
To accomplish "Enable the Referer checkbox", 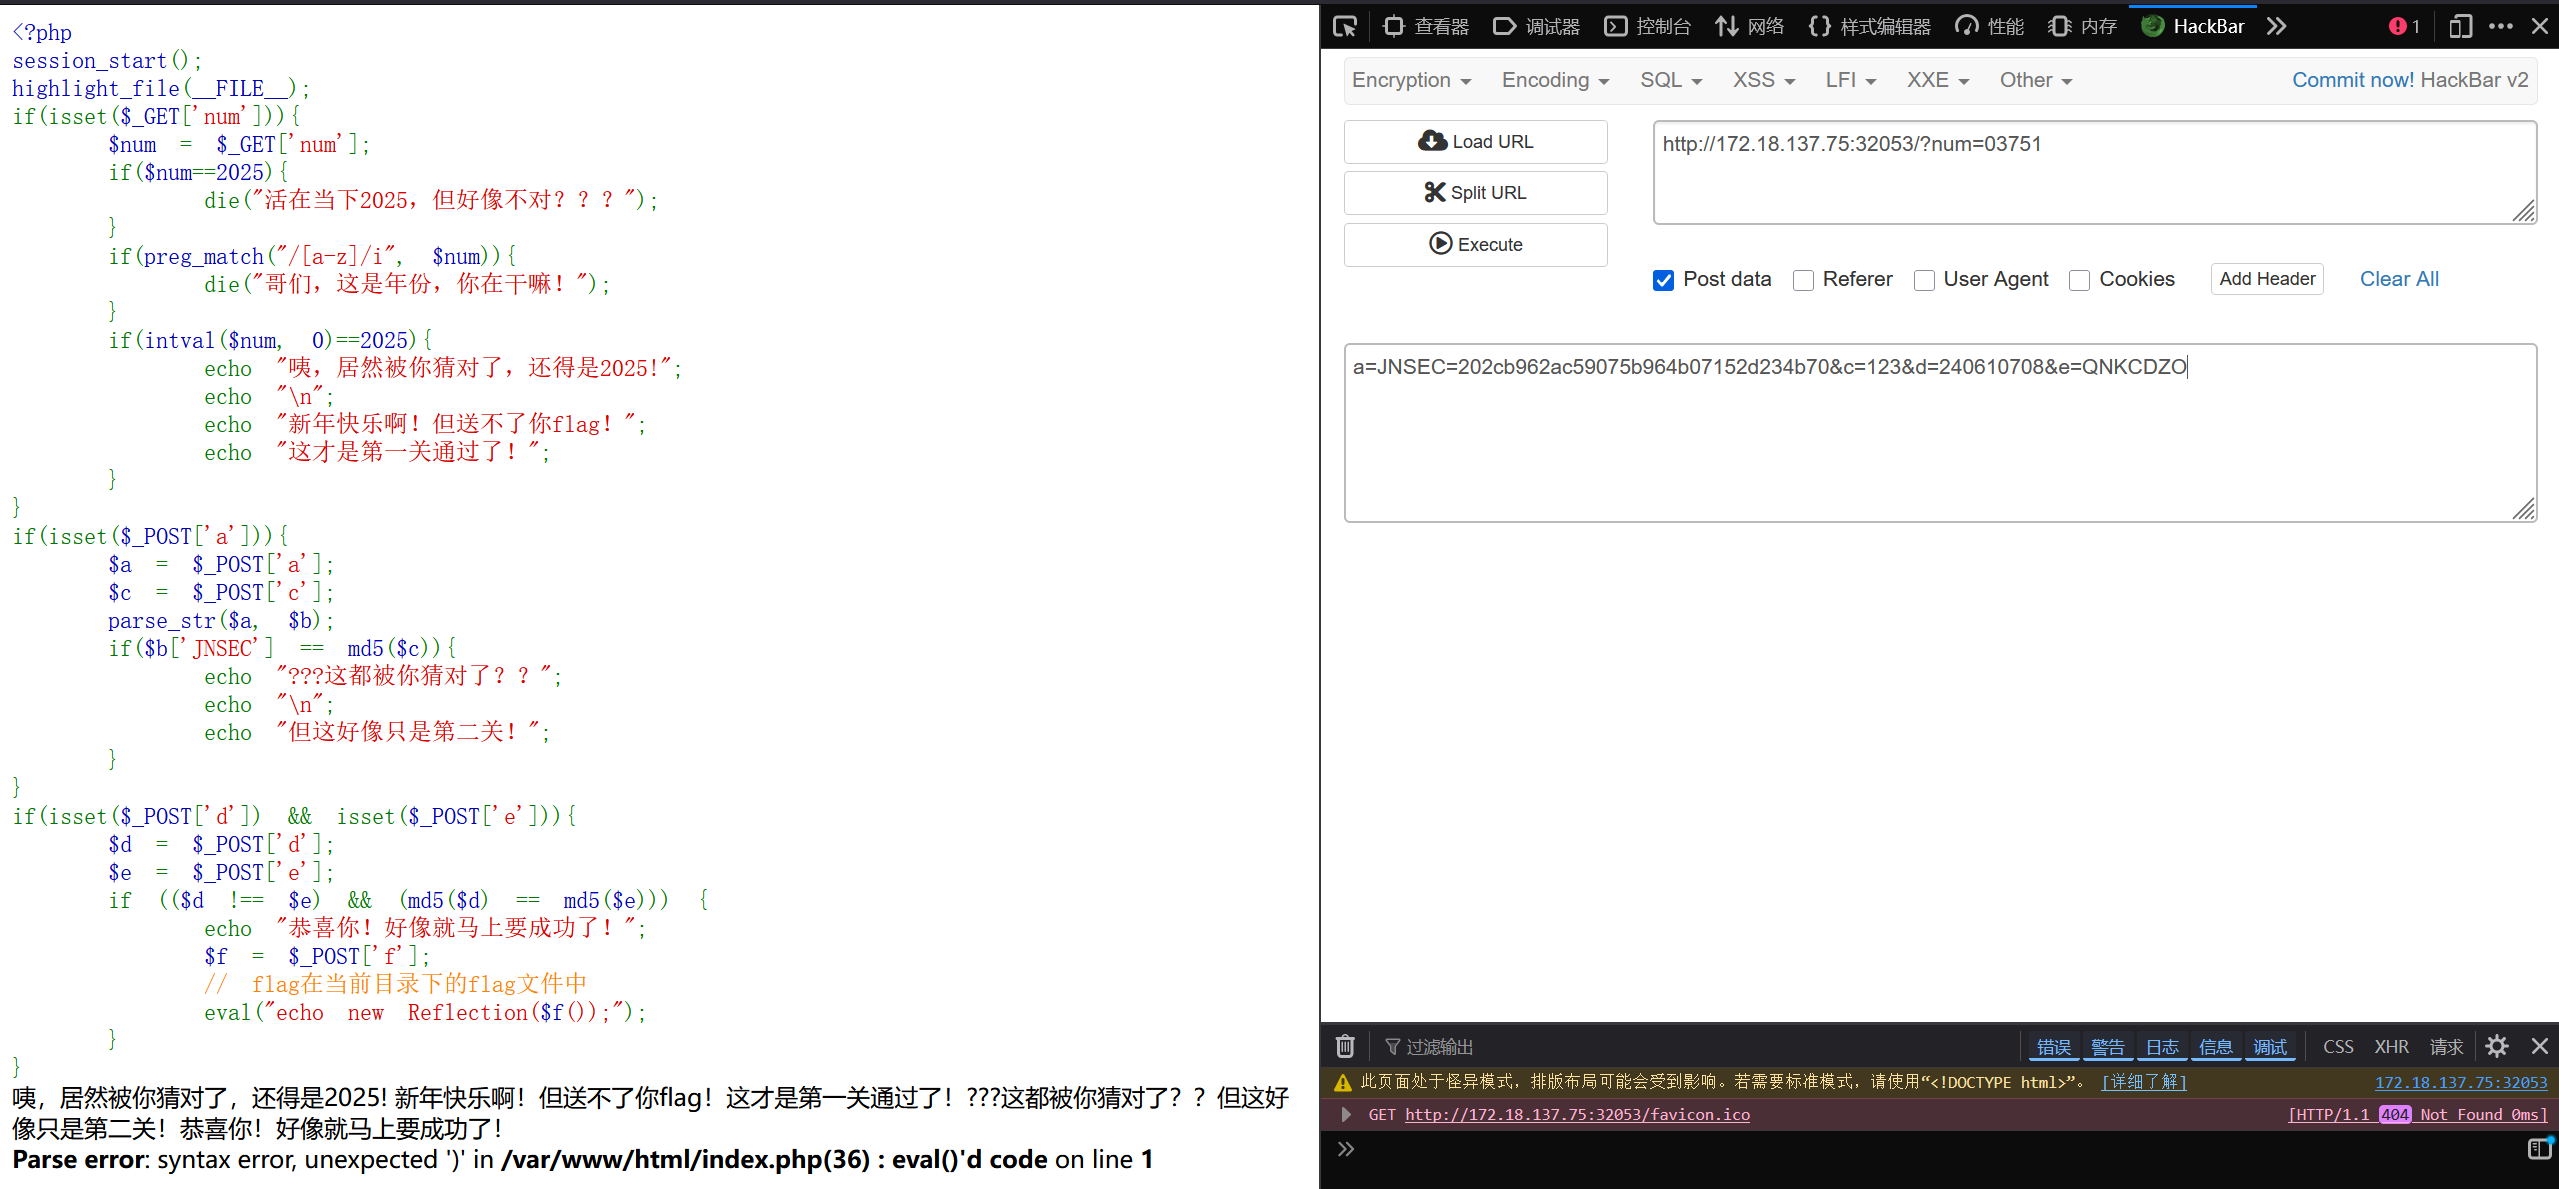I will 1804,281.
